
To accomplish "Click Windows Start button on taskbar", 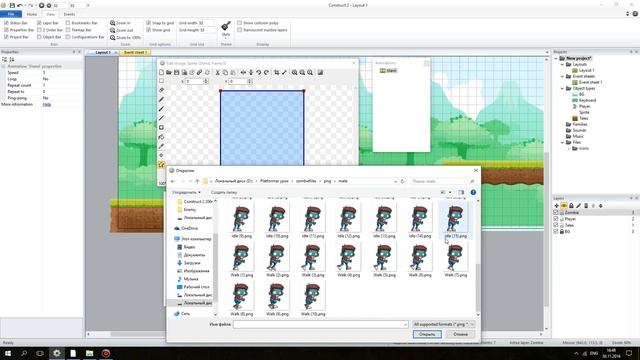I will point(8,353).
